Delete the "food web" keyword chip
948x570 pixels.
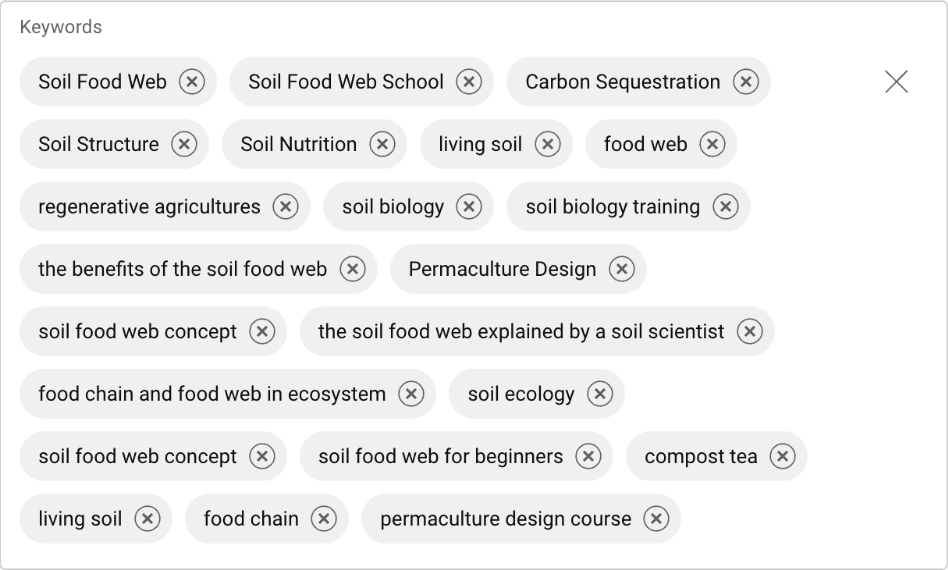click(x=712, y=144)
